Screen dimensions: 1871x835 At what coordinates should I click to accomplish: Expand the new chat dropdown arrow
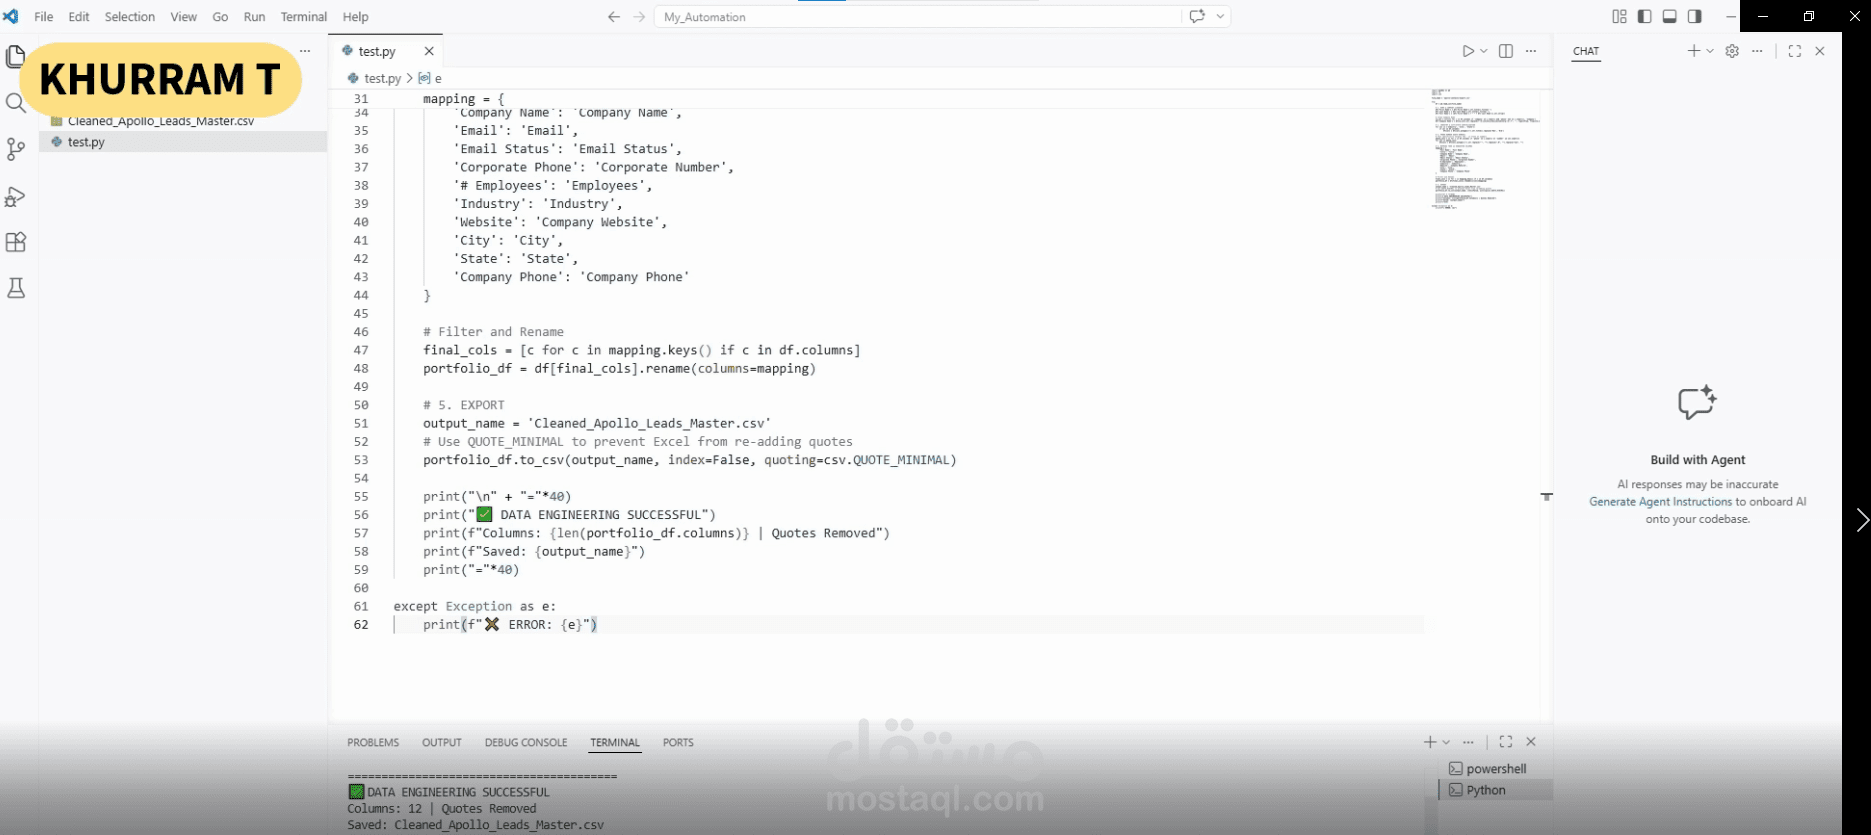tap(1710, 51)
